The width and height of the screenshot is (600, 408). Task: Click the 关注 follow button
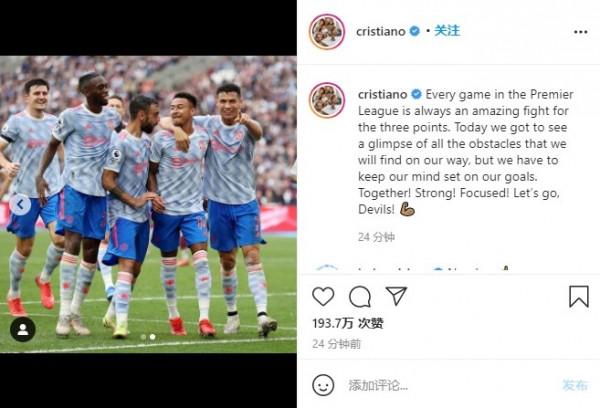pyautogui.click(x=447, y=31)
